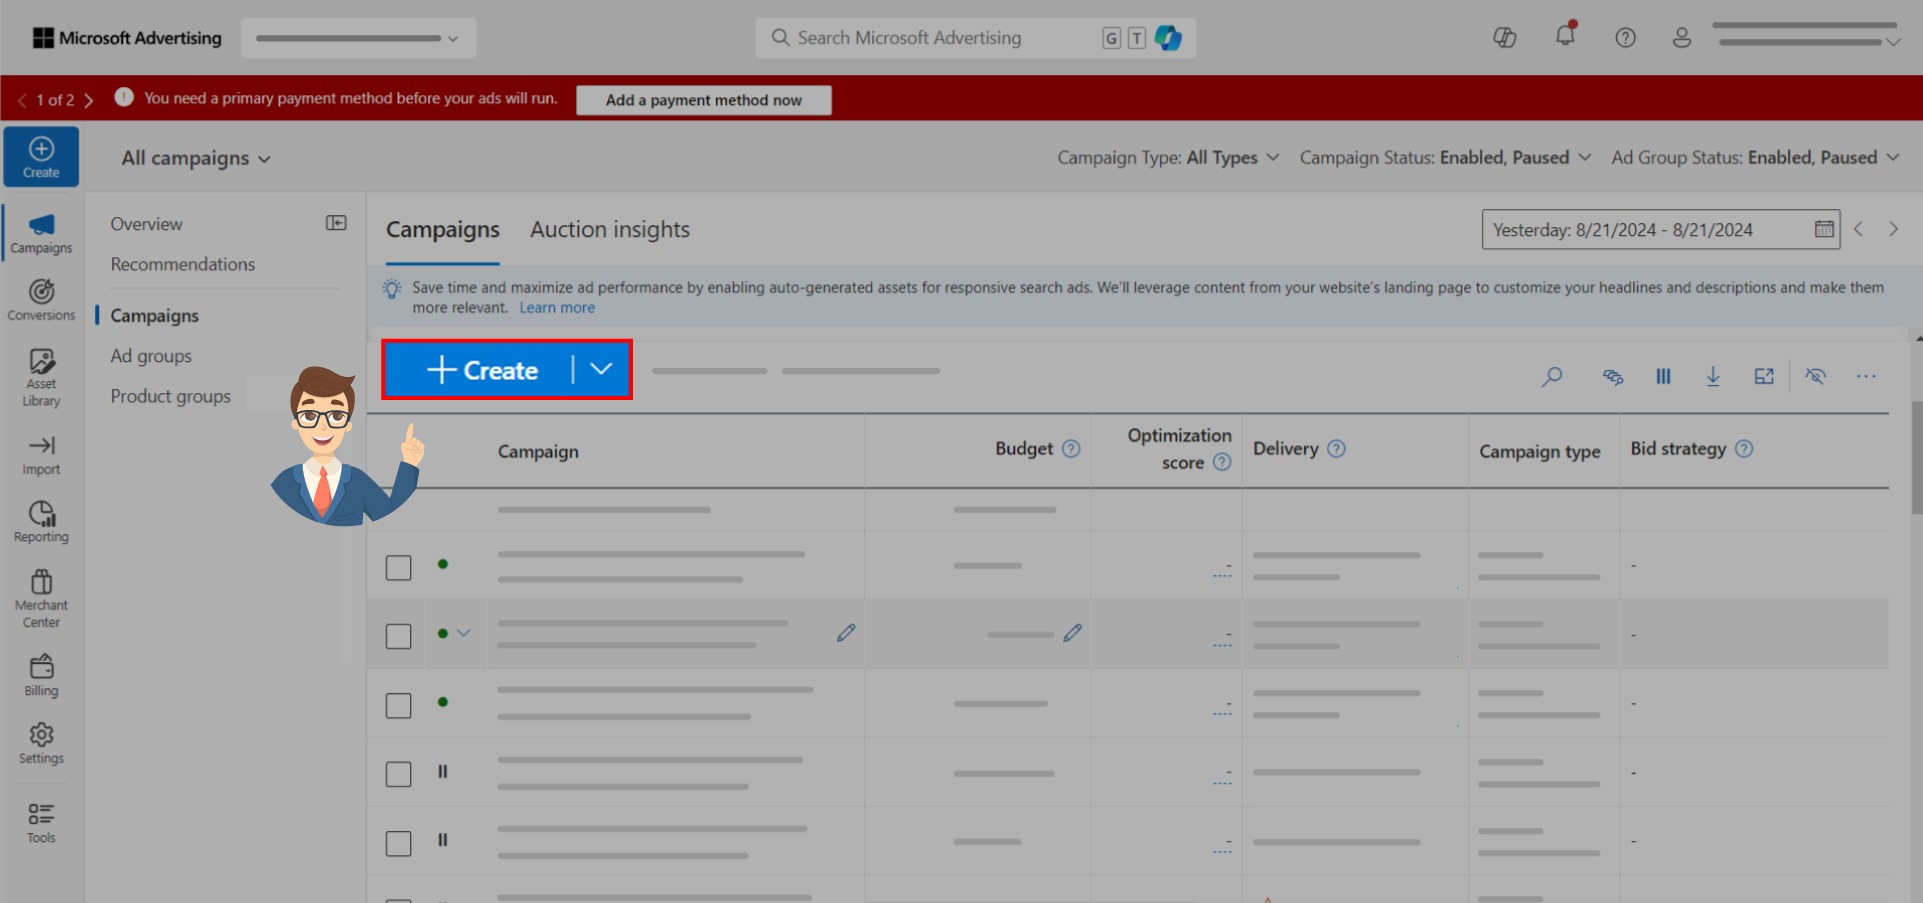
Task: Open the columns customization tool
Action: tap(1663, 377)
